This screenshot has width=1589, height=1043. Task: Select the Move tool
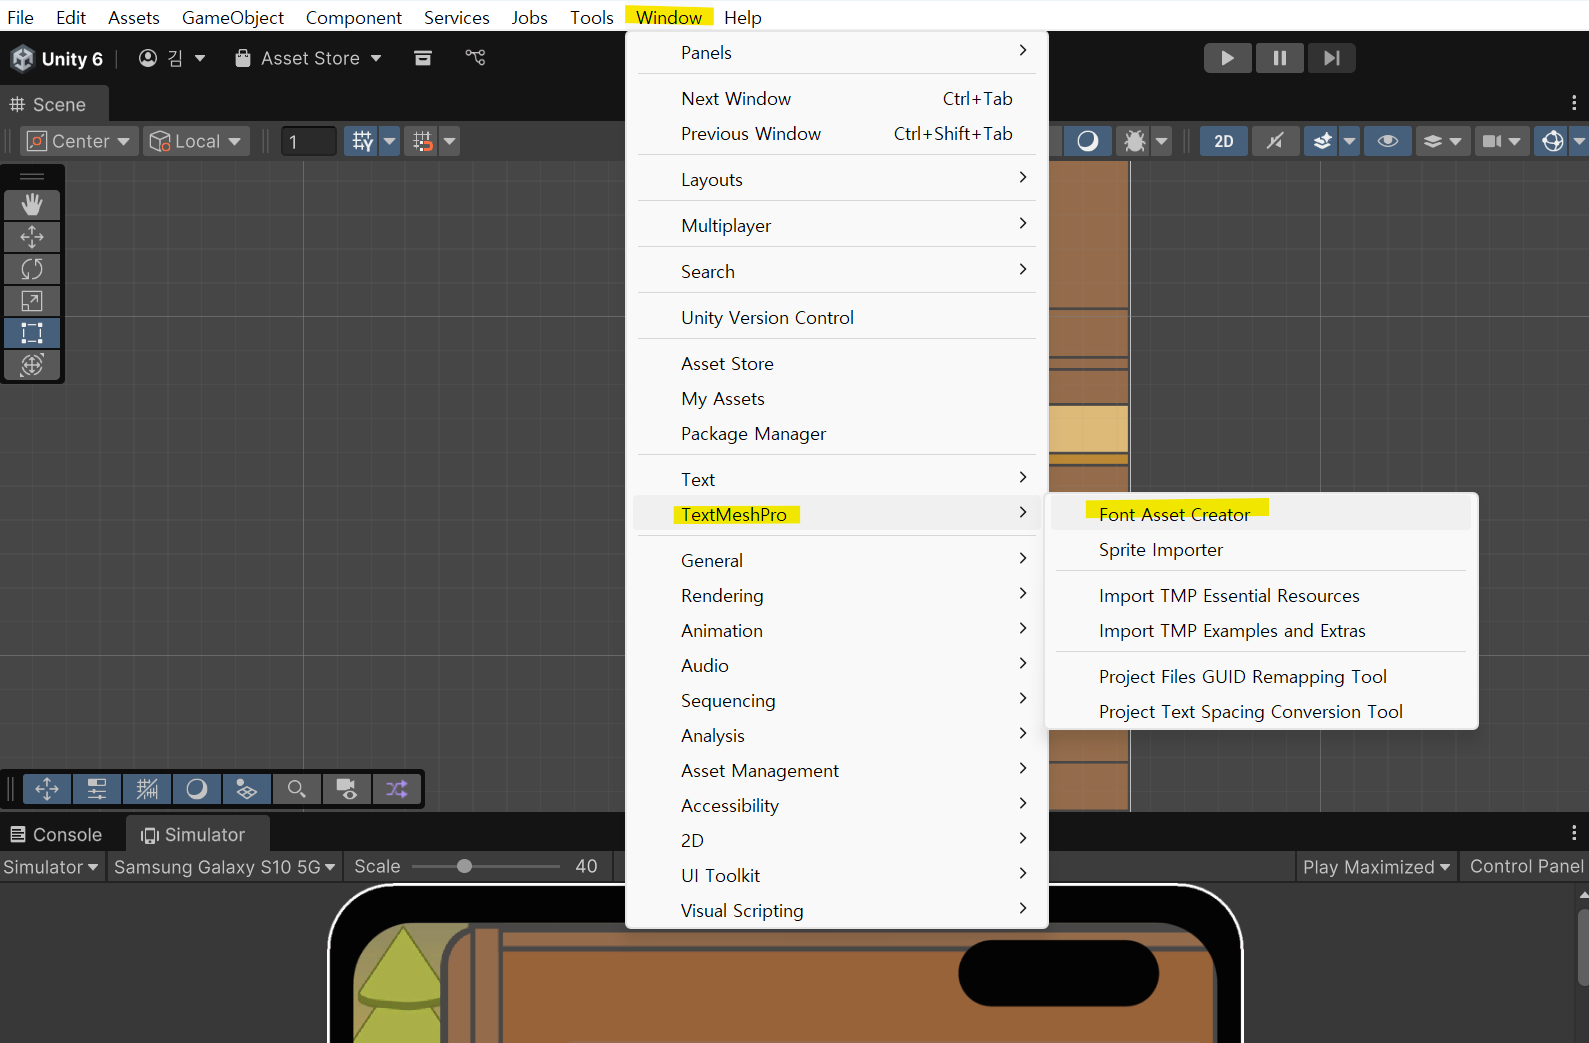click(32, 237)
